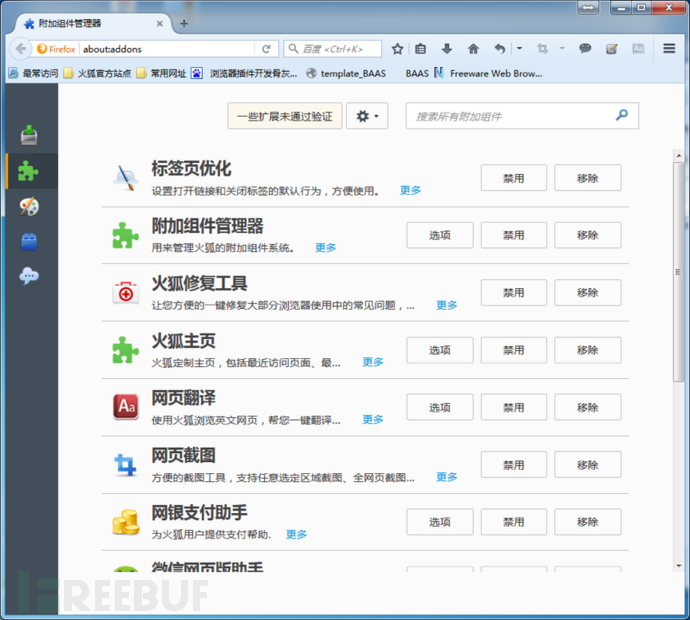Viewport: 690px width, 620px height.
Task: Click the undo closed tab arrow icon
Action: pyautogui.click(x=499, y=48)
